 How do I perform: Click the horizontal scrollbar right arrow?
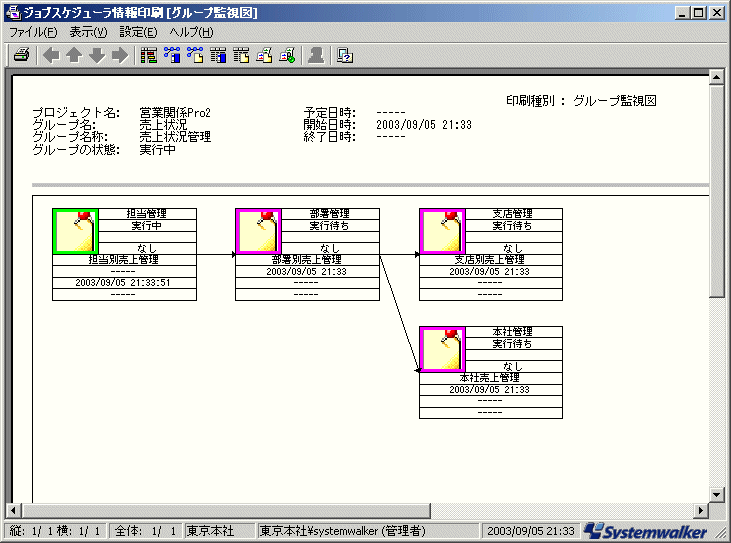(x=700, y=510)
